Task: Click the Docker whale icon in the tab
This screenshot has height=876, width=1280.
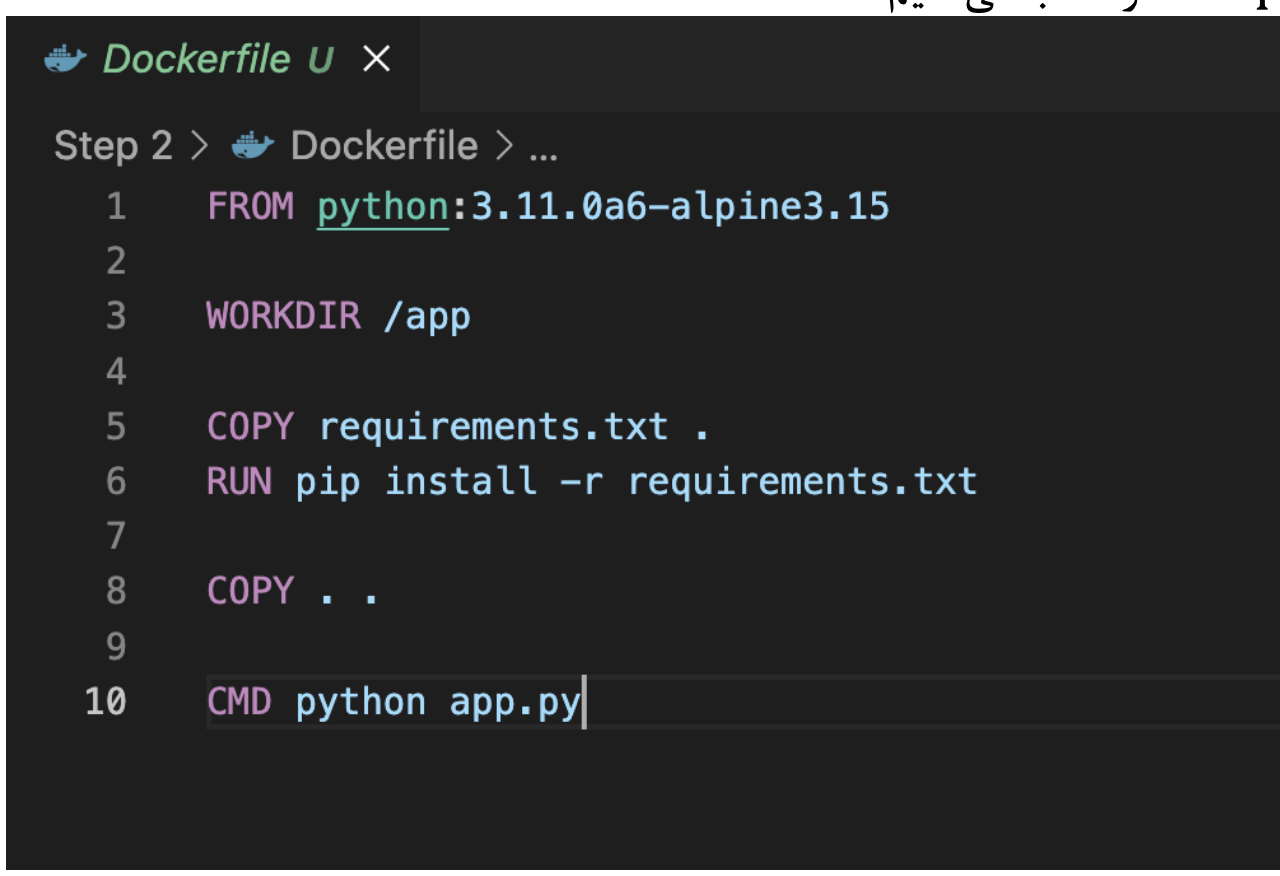Action: [x=66, y=60]
